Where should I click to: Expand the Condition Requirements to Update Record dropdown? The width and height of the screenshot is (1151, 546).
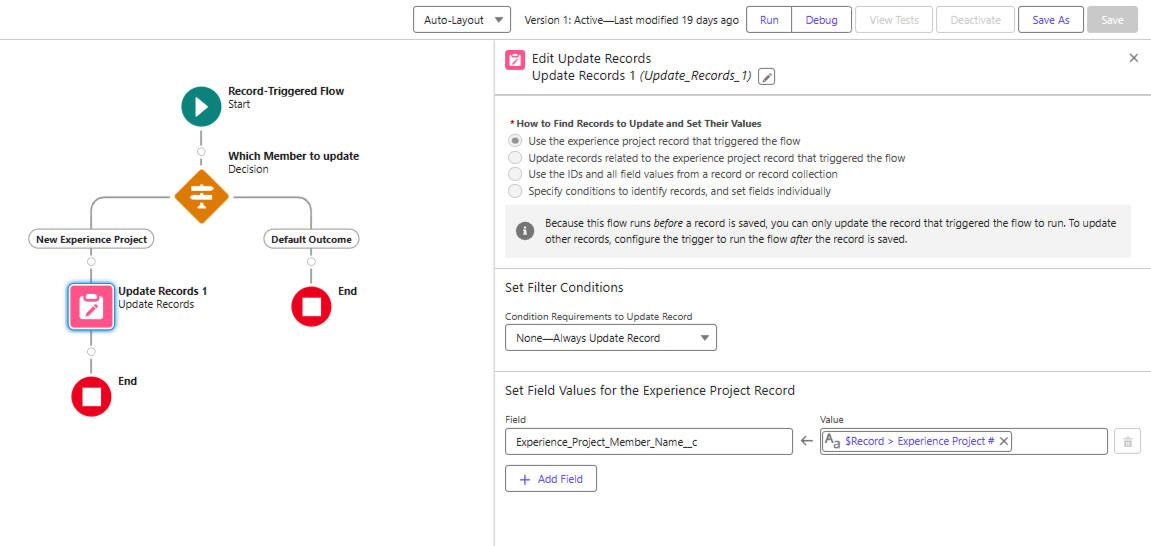pyautogui.click(x=610, y=338)
